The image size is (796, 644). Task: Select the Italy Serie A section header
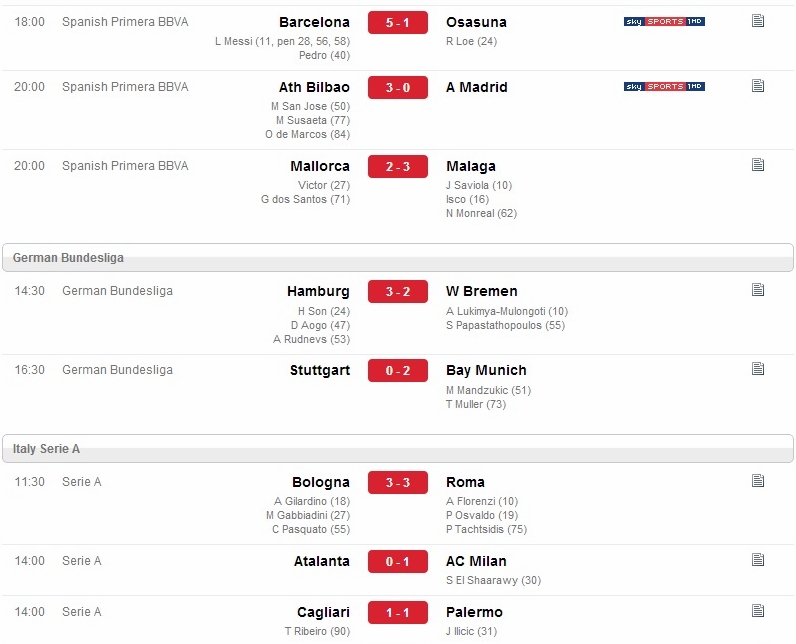coord(397,448)
